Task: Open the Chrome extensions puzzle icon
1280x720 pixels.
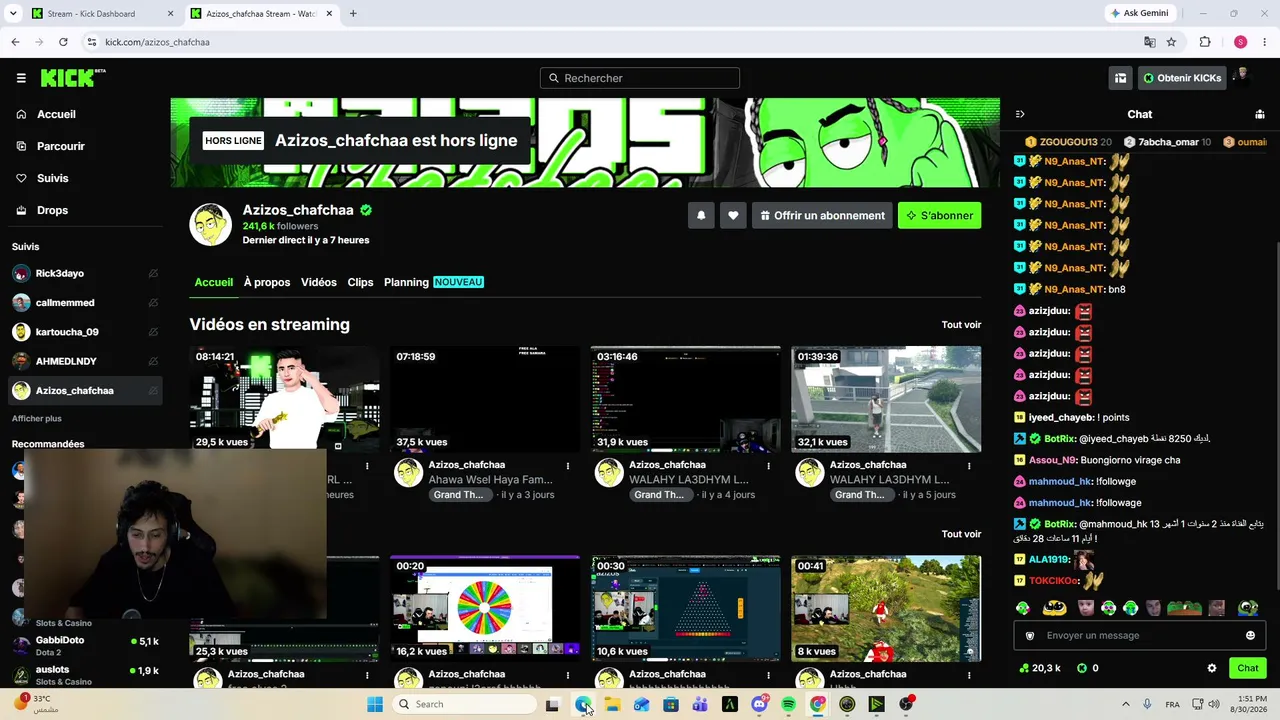Action: point(1205,42)
